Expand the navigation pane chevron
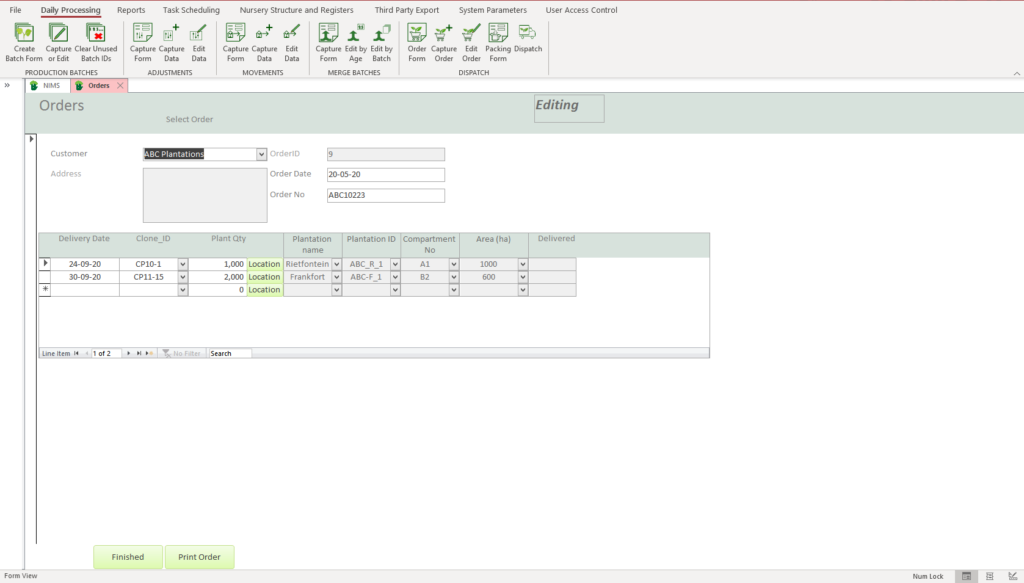 8,85
